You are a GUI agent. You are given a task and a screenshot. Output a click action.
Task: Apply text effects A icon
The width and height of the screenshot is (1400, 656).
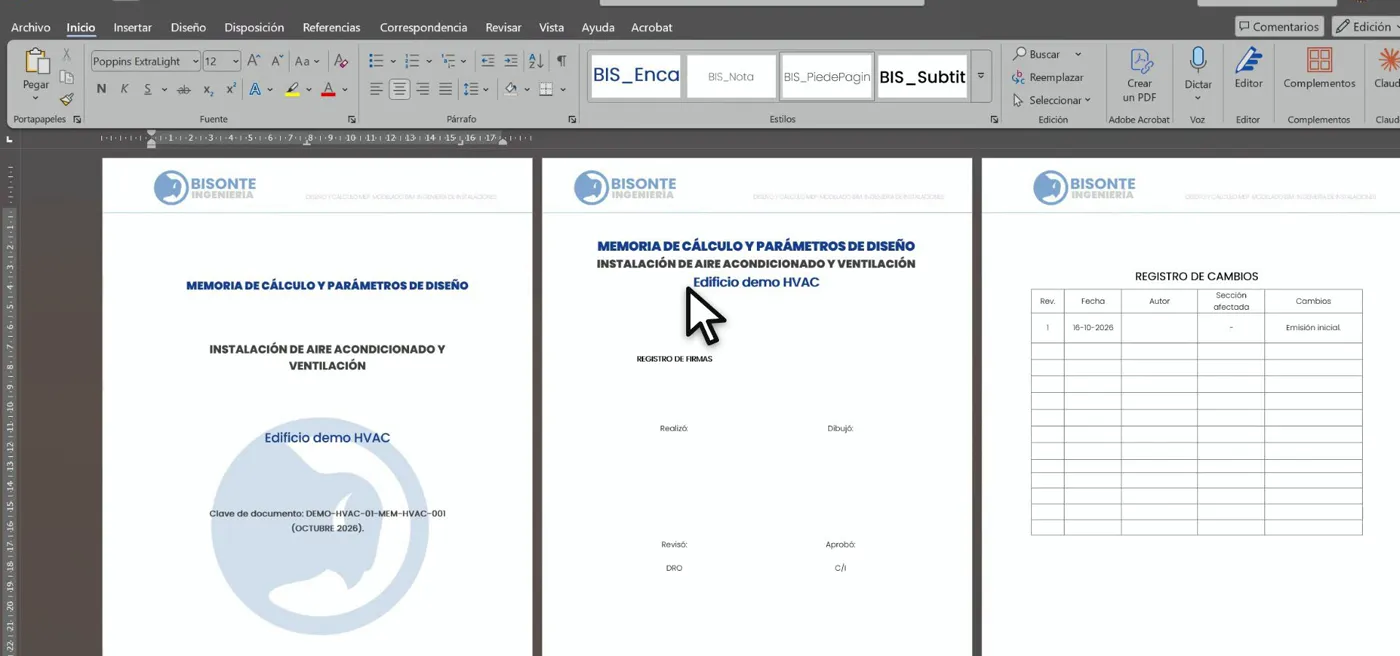[x=255, y=89]
